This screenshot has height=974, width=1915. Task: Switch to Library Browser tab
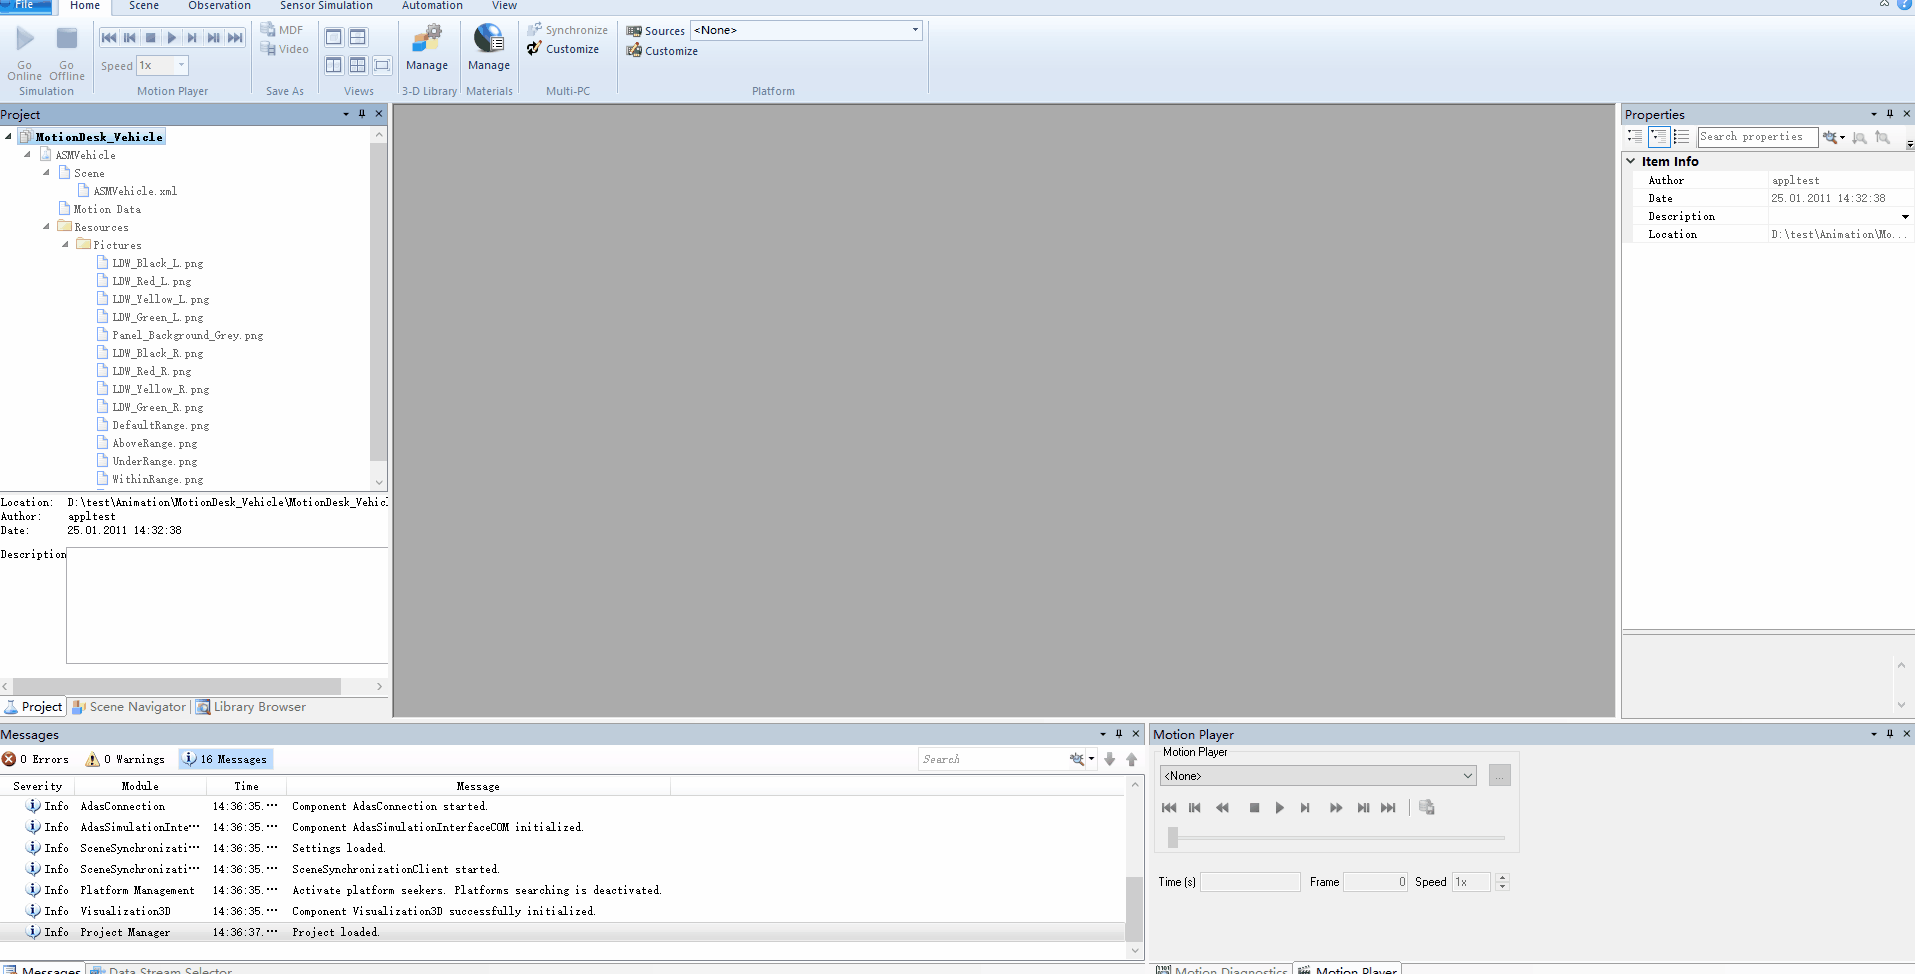[x=251, y=707]
